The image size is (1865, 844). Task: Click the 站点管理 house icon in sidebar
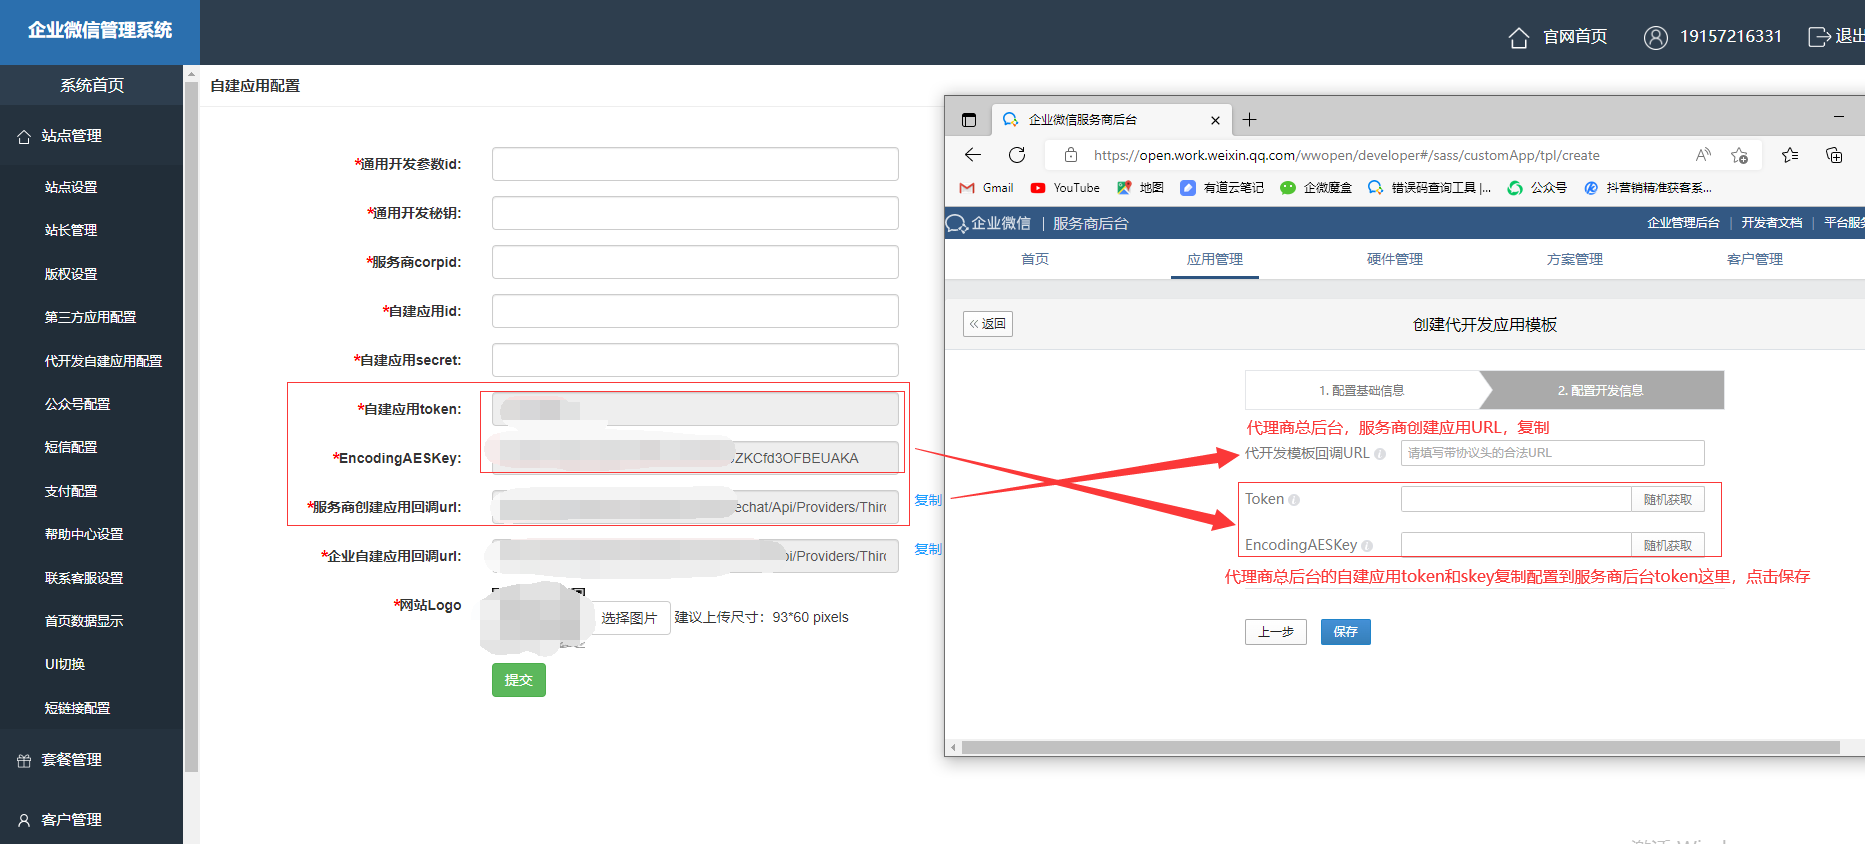coord(24,137)
